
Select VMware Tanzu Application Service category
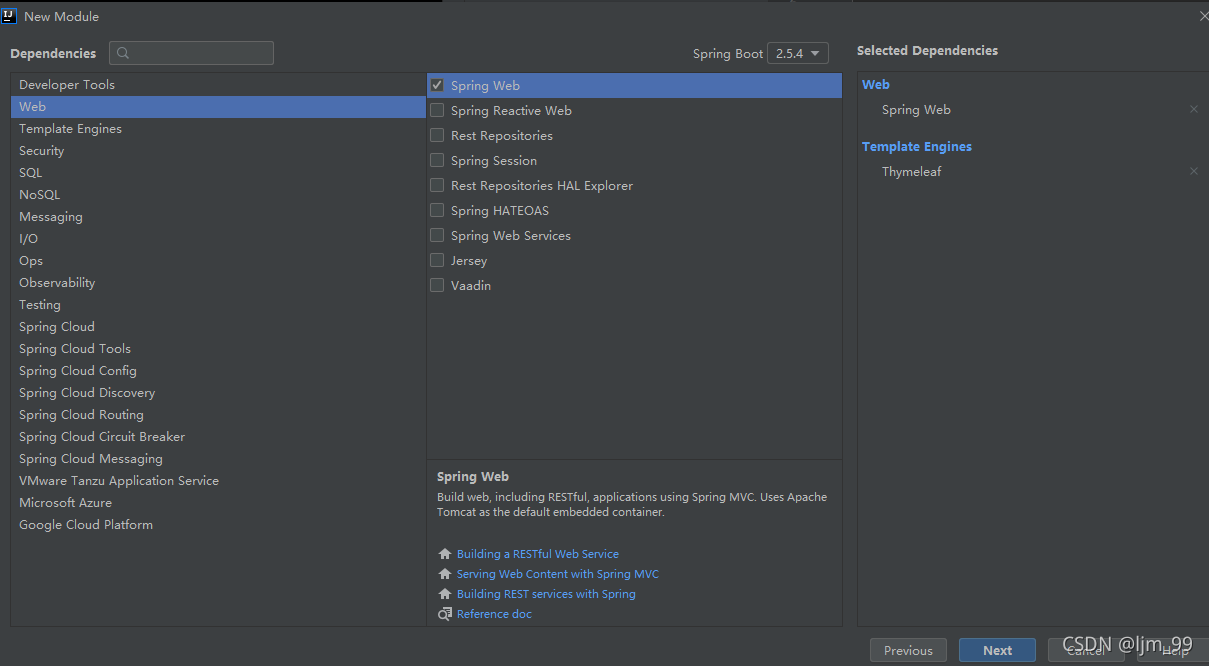click(x=218, y=481)
